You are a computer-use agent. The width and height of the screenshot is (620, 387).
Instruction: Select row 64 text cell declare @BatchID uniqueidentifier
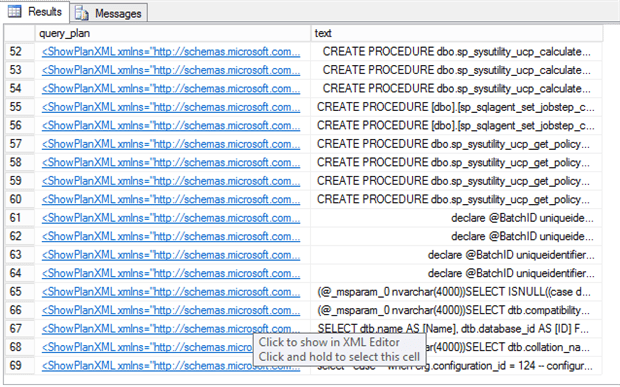[x=457, y=274]
